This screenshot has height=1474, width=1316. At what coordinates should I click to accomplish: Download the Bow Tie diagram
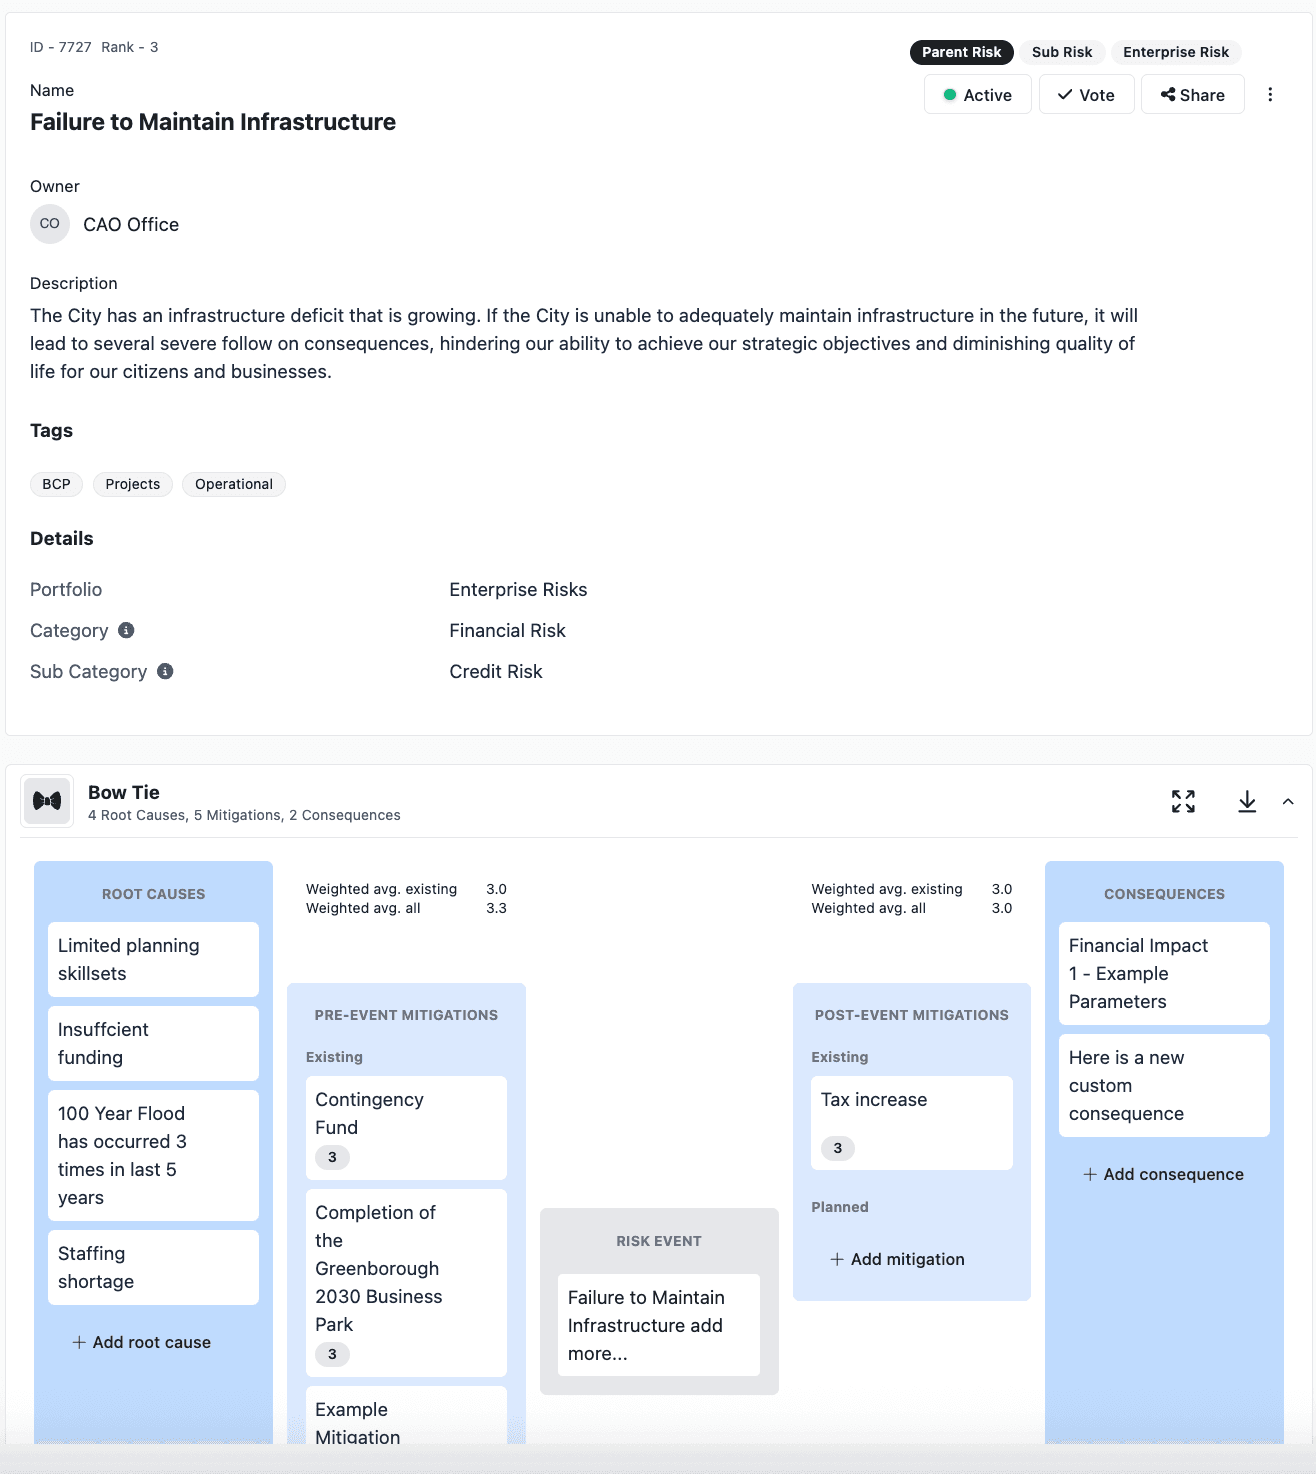tap(1247, 801)
